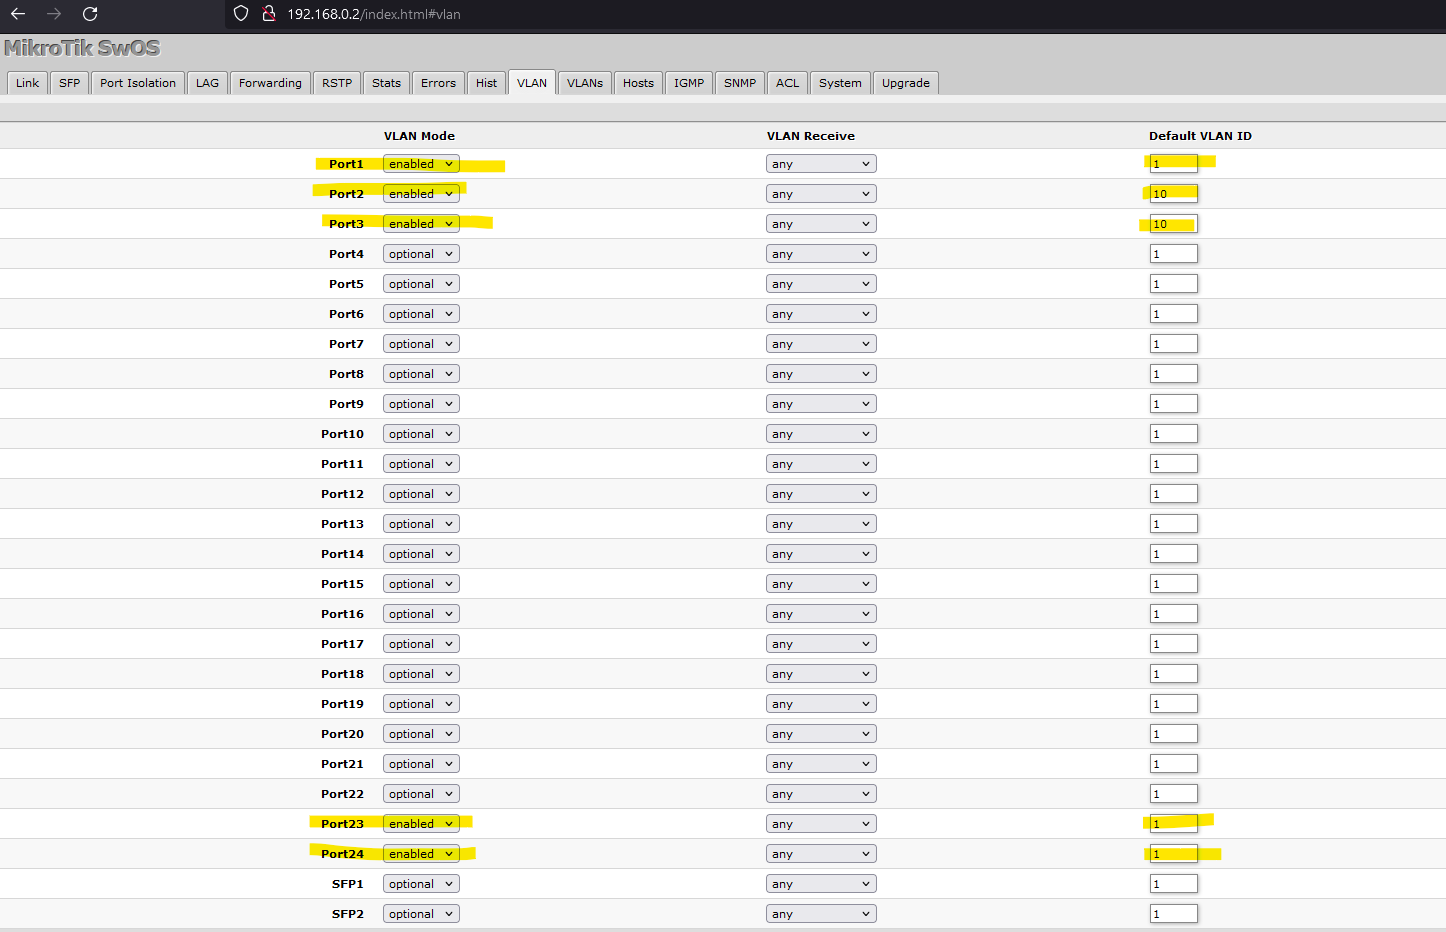Screen dimensions: 1446x932
Task: Open the Hist tab
Action: tap(486, 83)
